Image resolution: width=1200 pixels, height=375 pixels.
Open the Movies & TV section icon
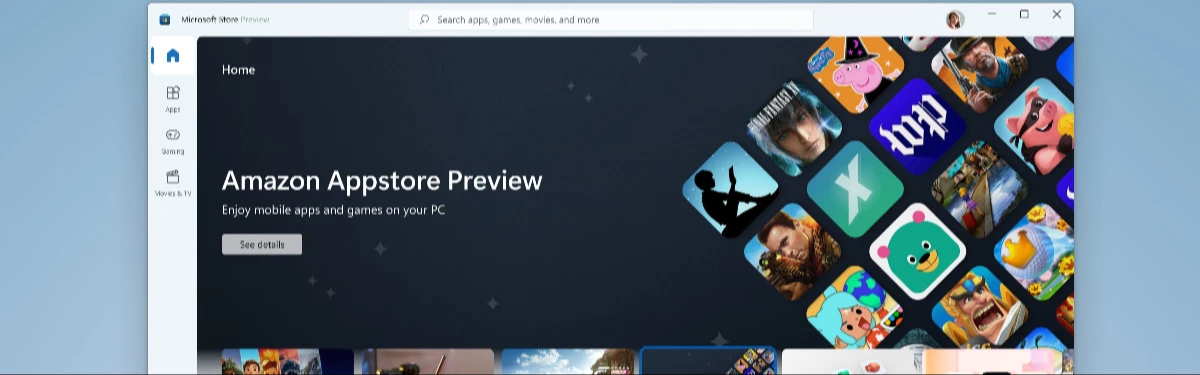click(x=173, y=182)
